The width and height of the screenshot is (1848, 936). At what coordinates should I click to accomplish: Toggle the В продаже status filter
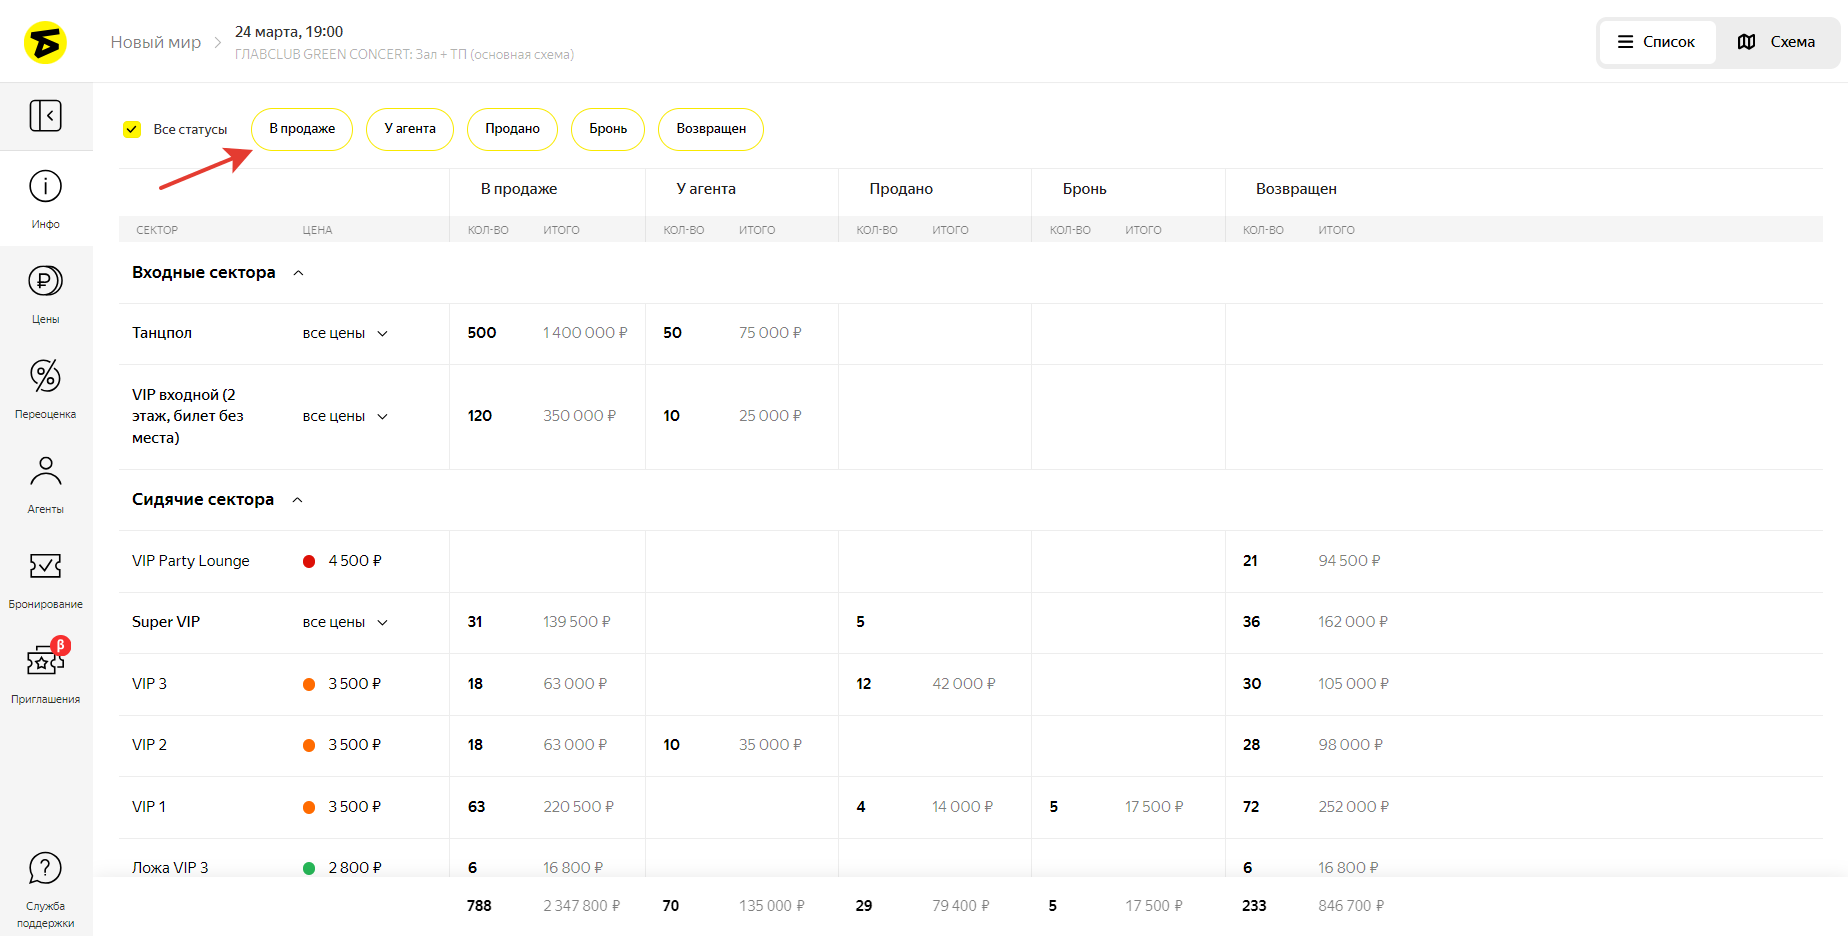coord(302,129)
